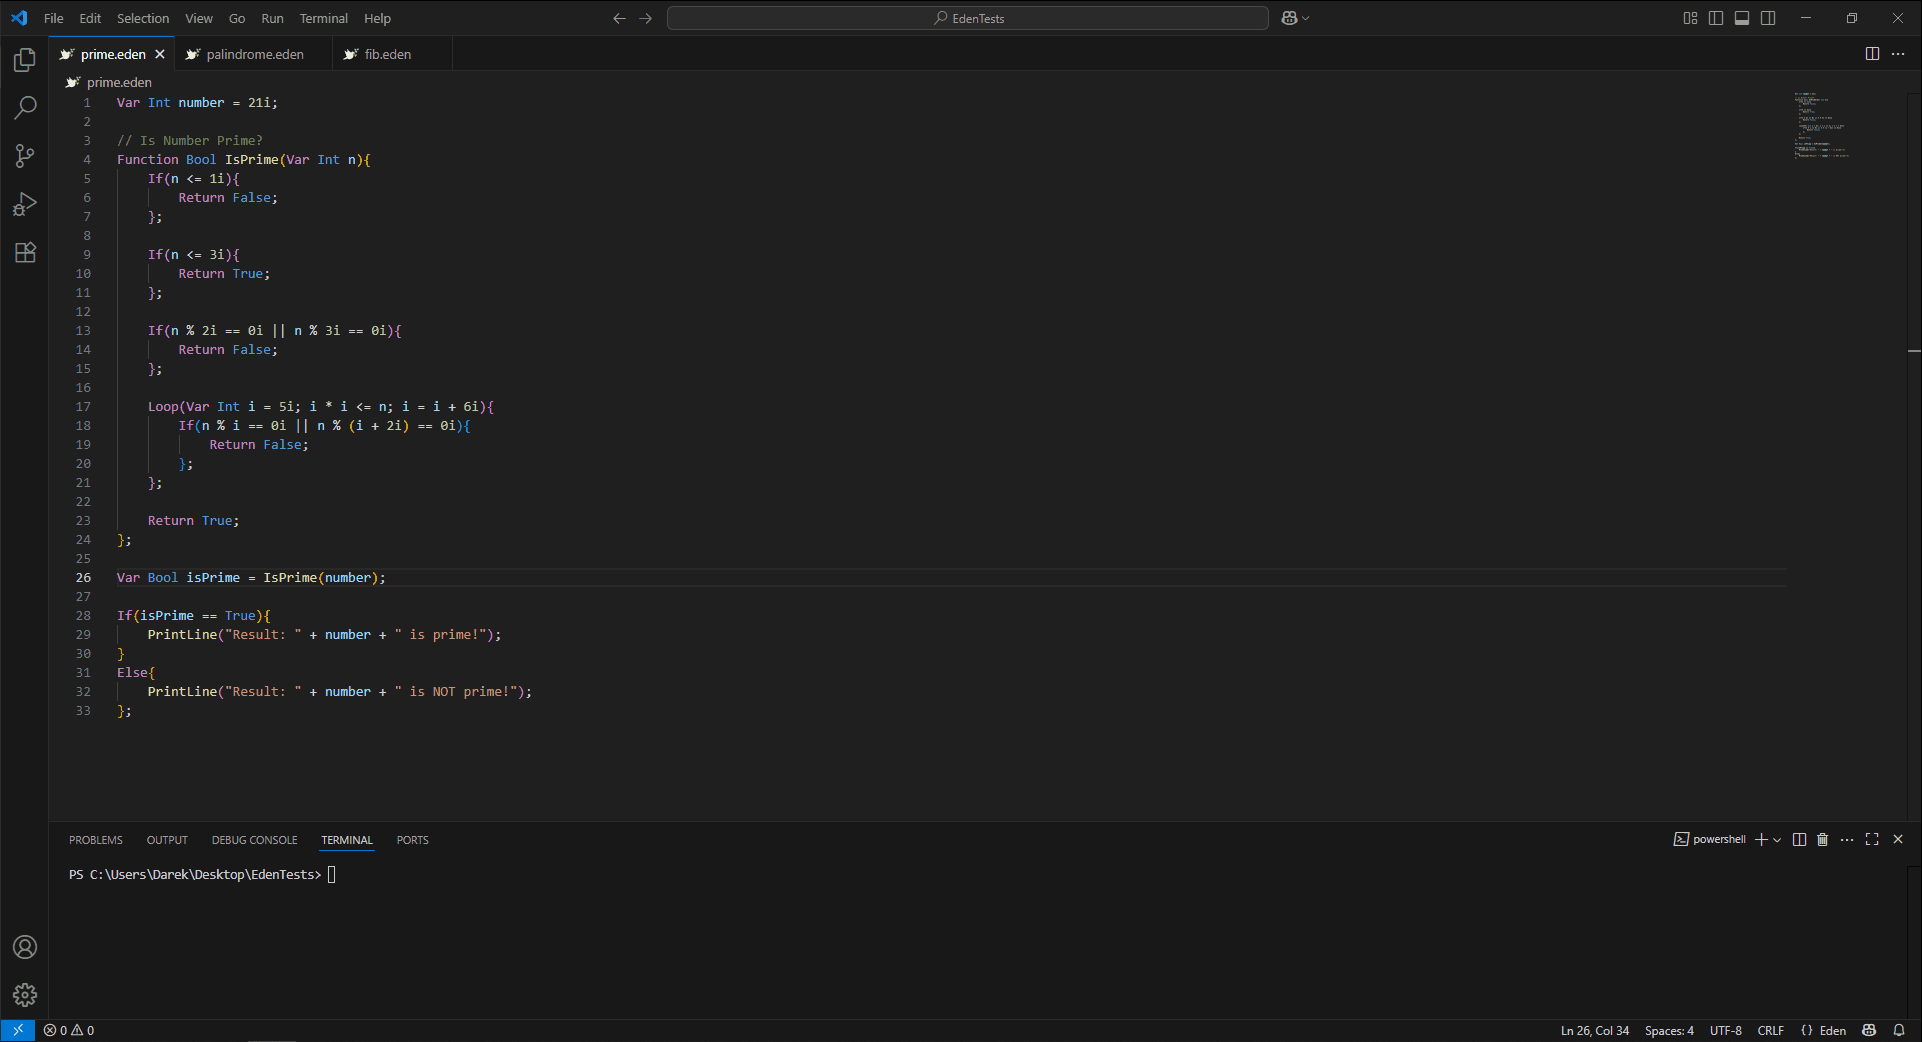Change the UTF-8 file encoding

(1725, 1030)
